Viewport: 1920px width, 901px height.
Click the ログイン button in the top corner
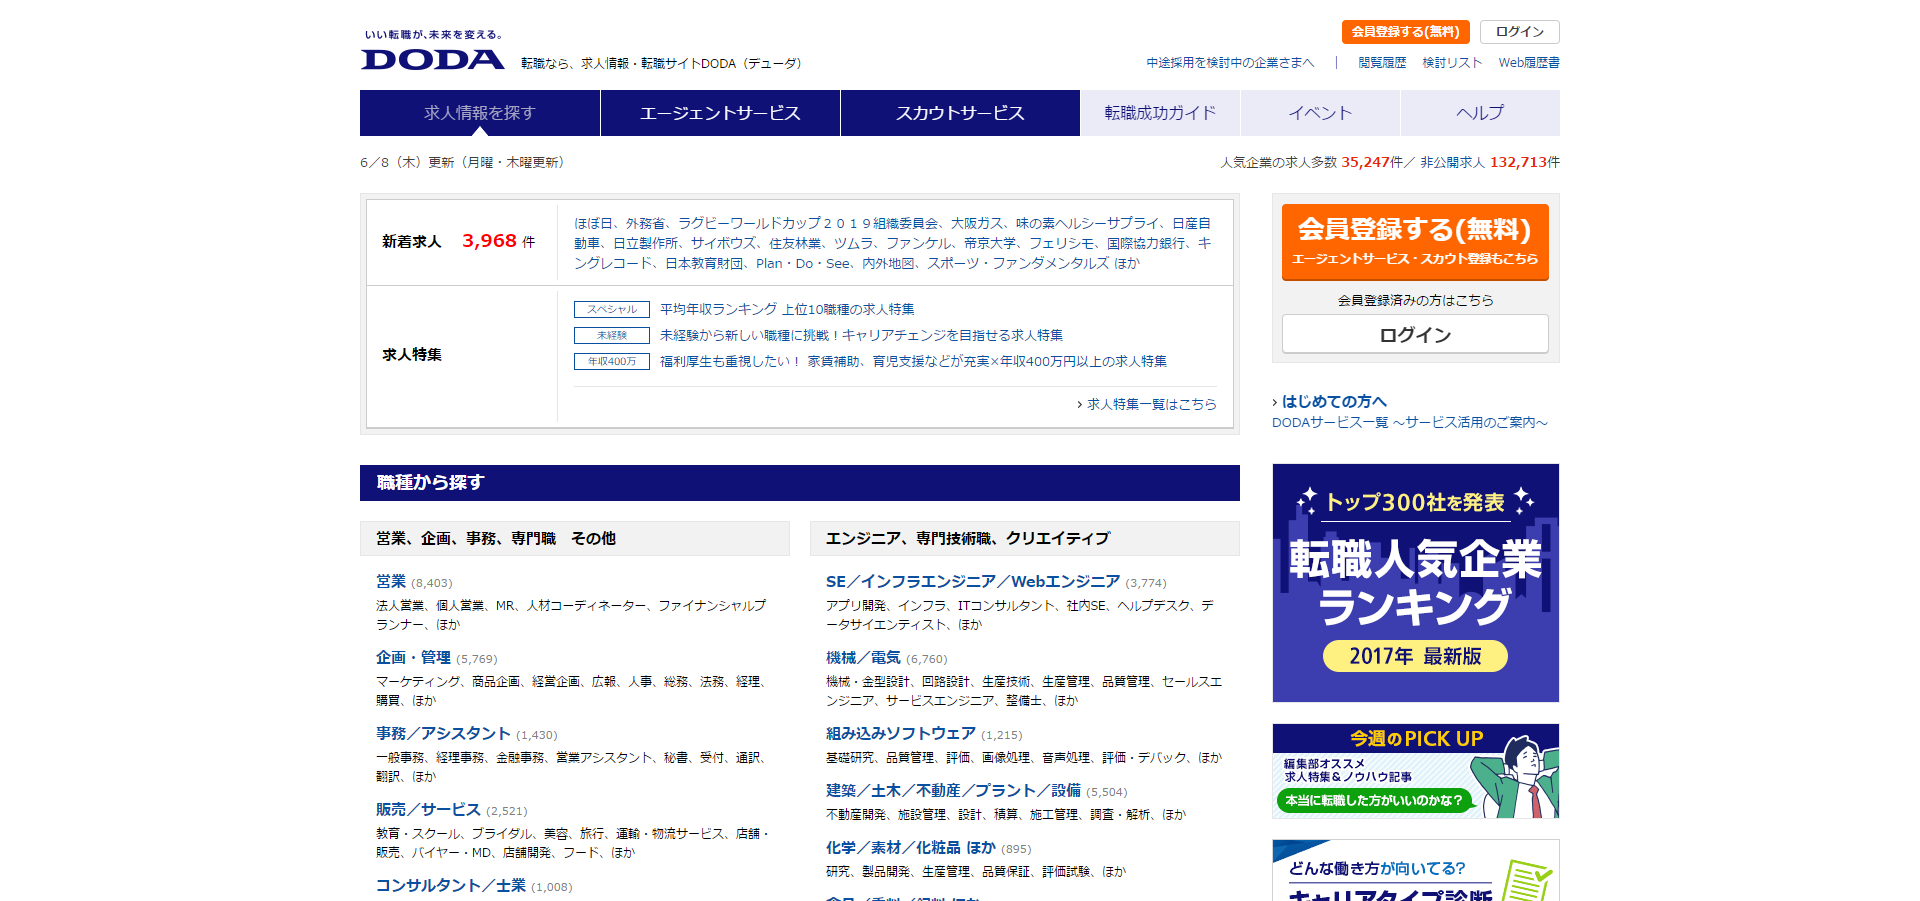pyautogui.click(x=1519, y=31)
